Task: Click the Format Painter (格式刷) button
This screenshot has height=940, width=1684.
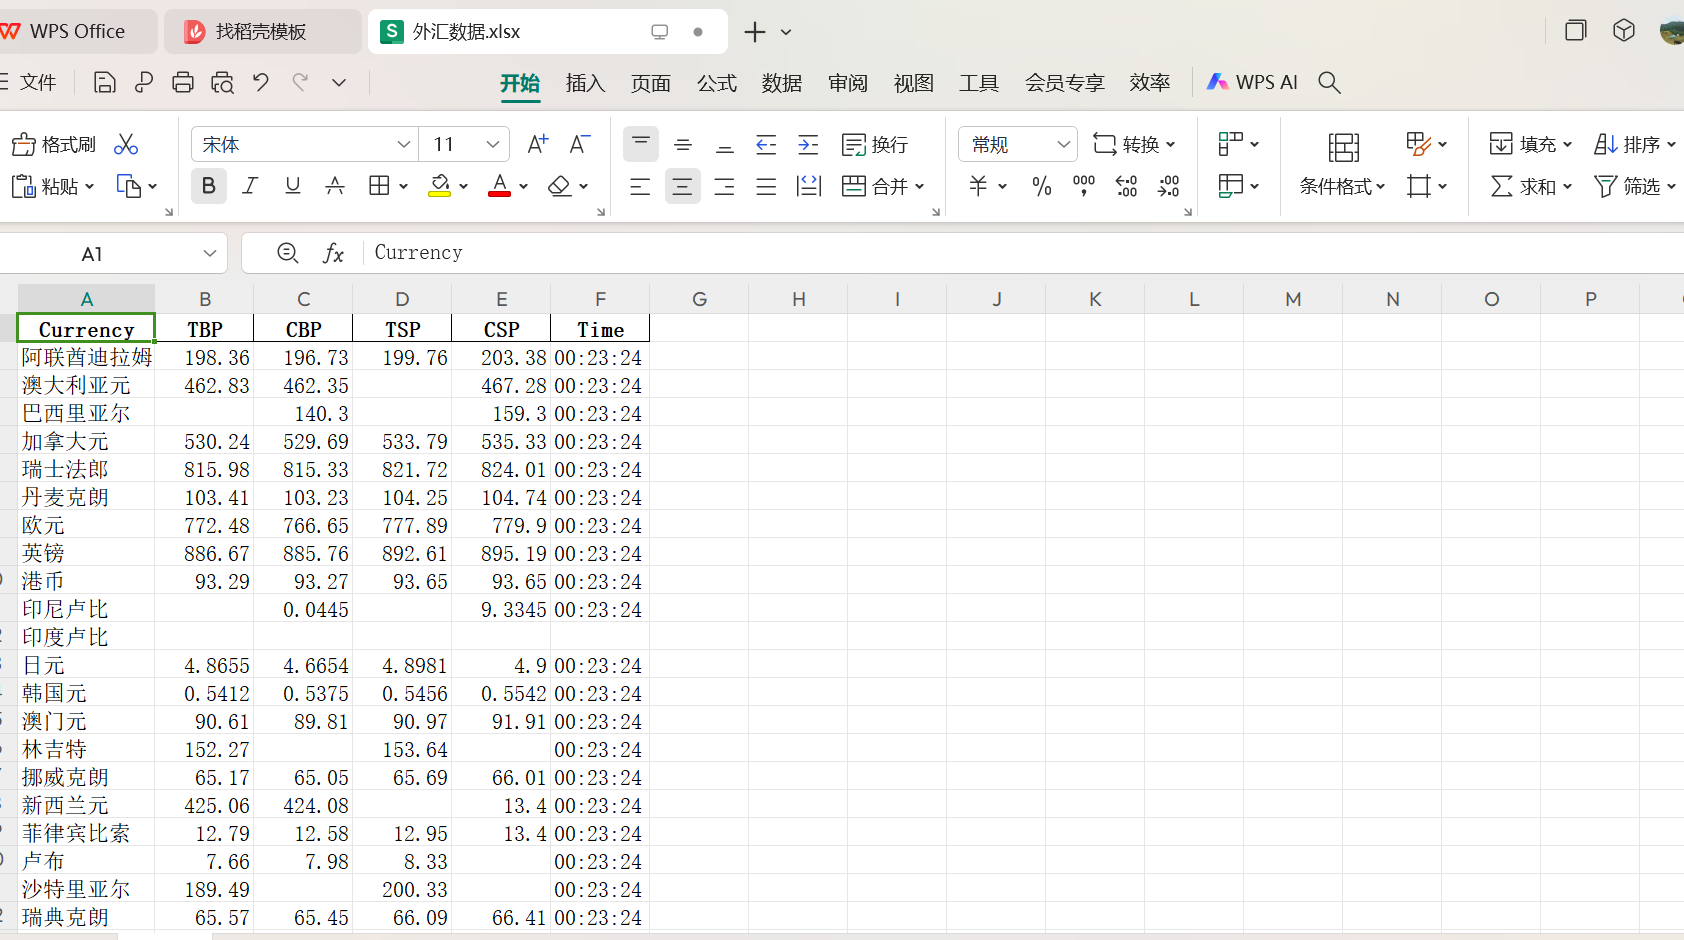Action: [x=54, y=144]
